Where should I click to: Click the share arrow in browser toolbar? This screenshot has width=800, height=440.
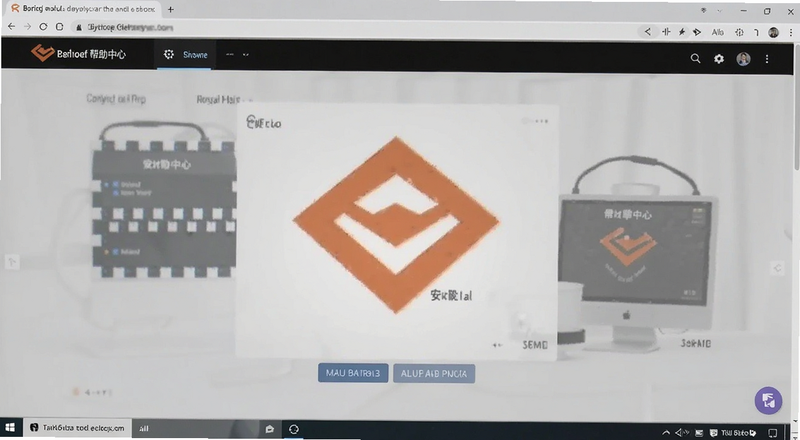click(x=647, y=32)
